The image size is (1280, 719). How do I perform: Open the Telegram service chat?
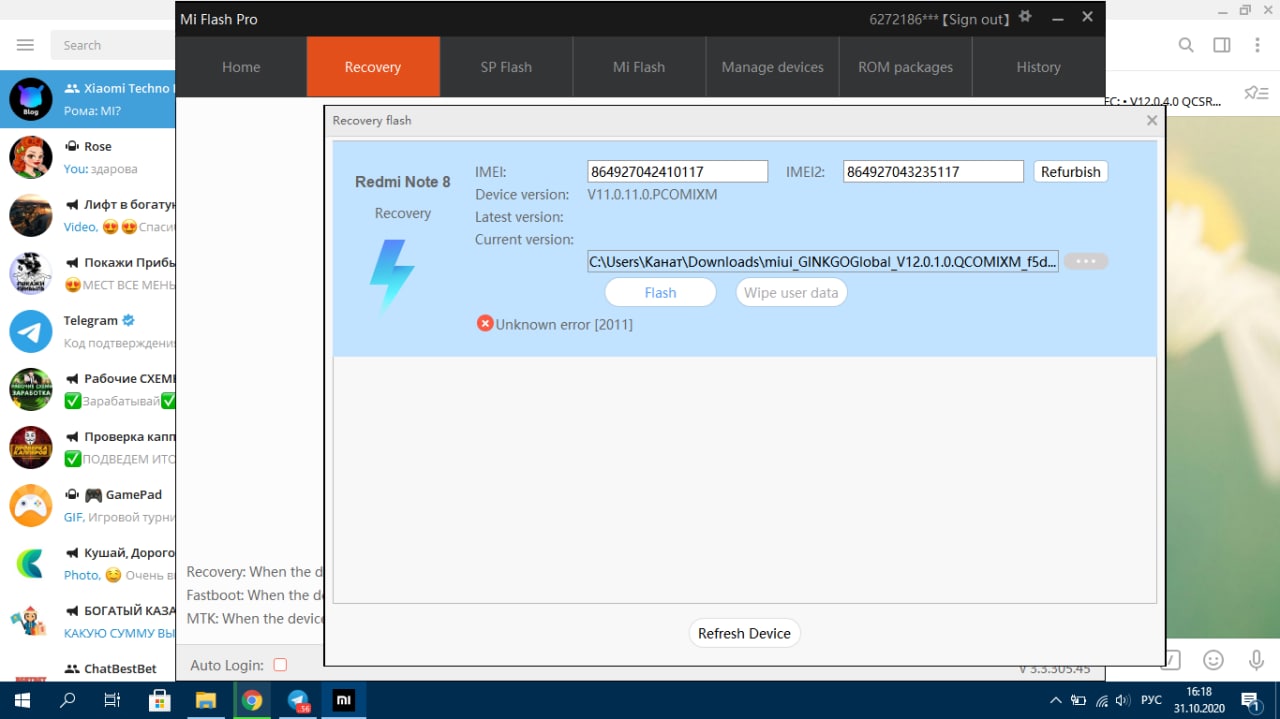88,331
